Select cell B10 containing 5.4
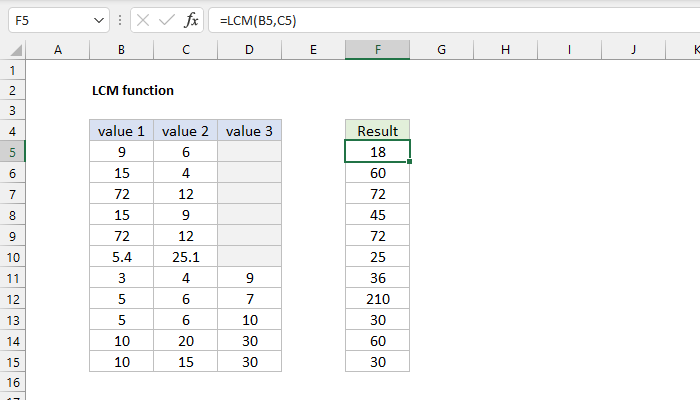700x400 pixels. tap(121, 257)
